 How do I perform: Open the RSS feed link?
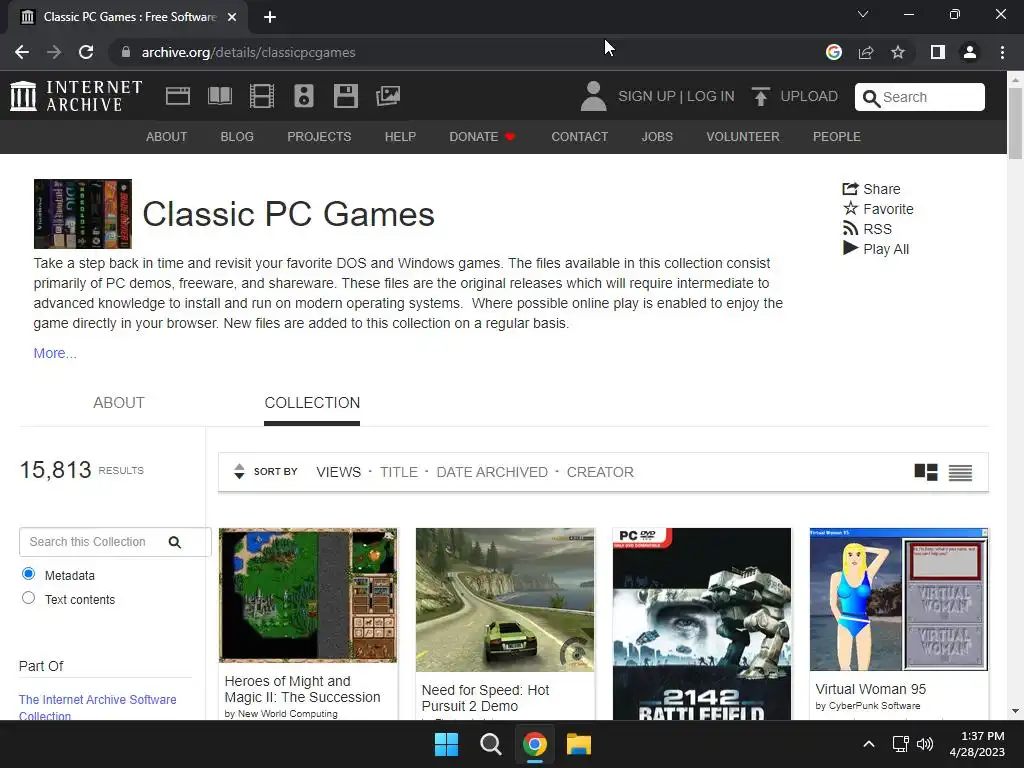[867, 229]
